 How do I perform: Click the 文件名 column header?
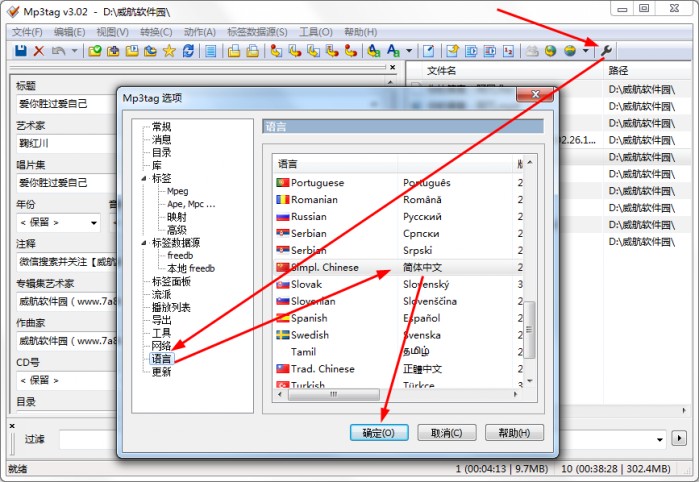click(x=506, y=70)
